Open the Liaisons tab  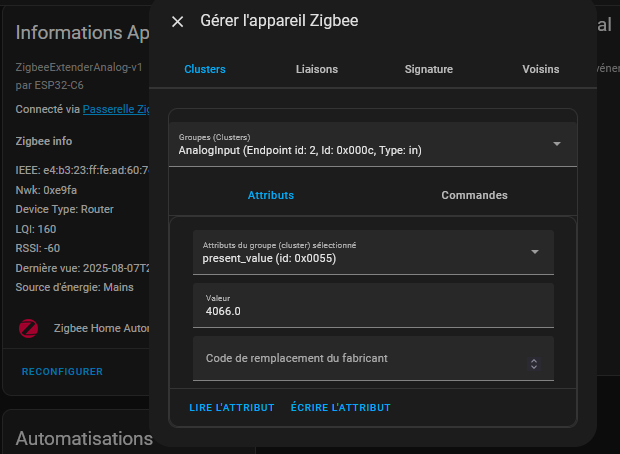[x=317, y=69]
